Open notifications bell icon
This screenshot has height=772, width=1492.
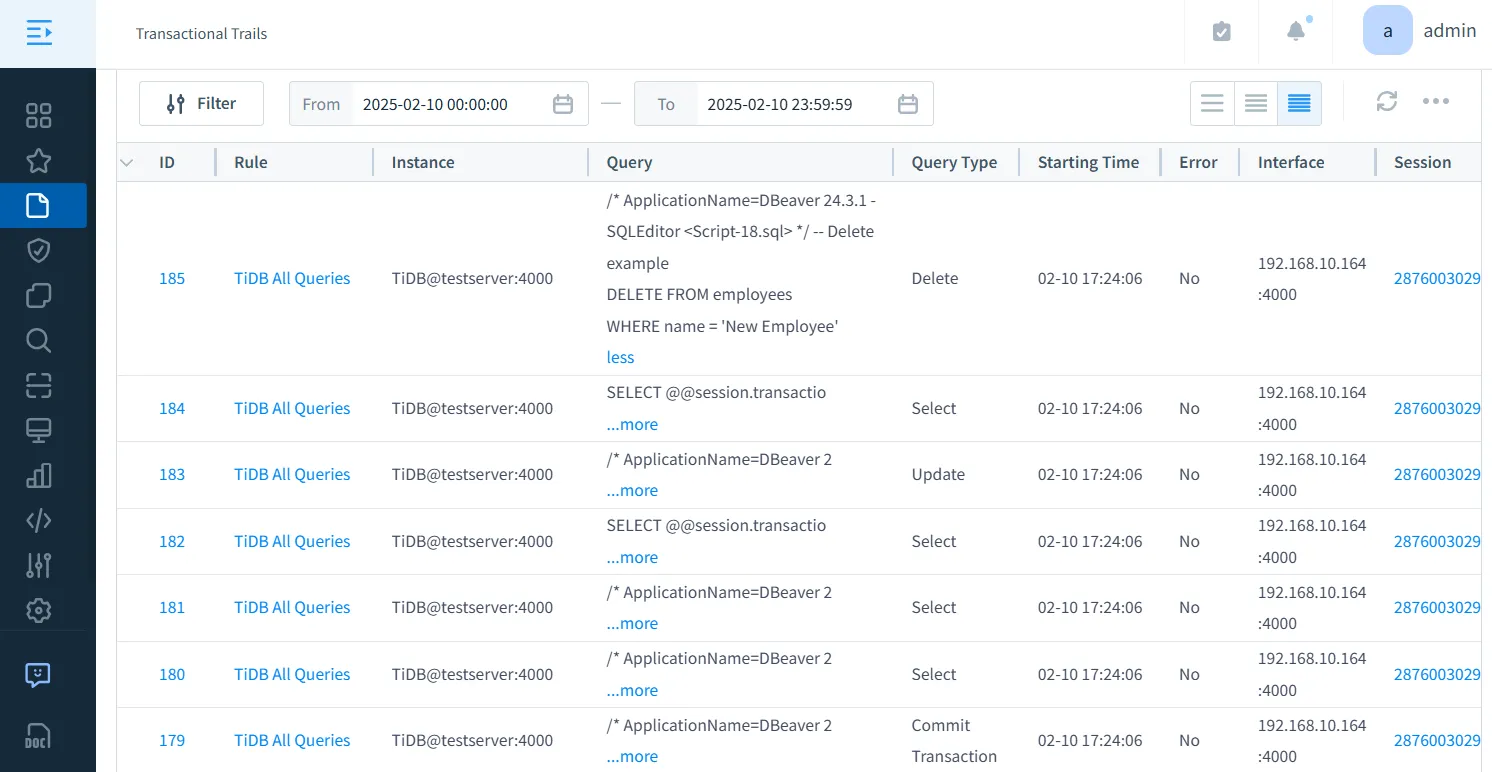pyautogui.click(x=1296, y=32)
